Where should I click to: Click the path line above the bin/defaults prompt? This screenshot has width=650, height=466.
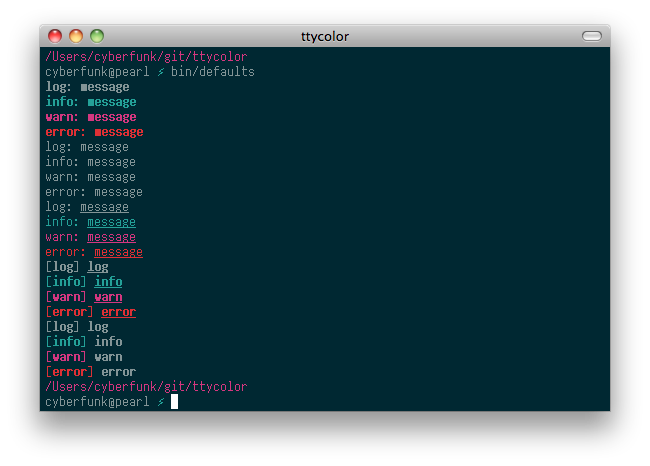(x=146, y=57)
